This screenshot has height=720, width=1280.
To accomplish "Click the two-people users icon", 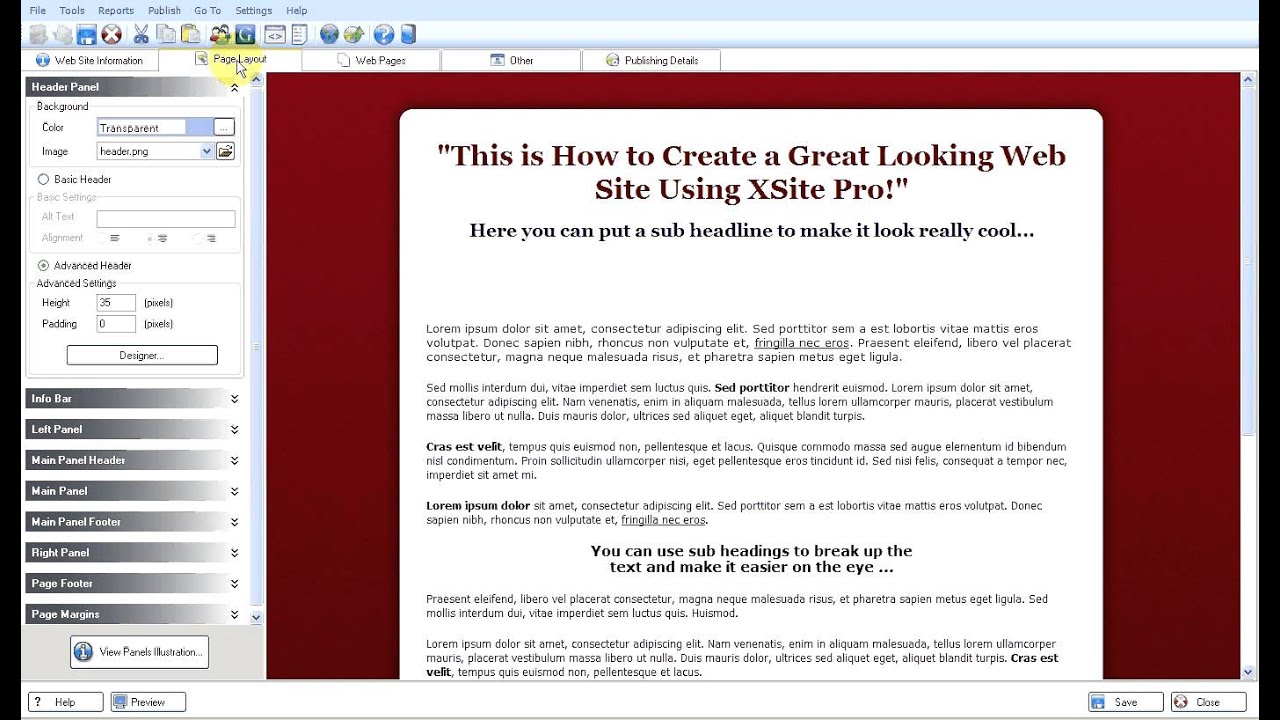I will pyautogui.click(x=220, y=34).
